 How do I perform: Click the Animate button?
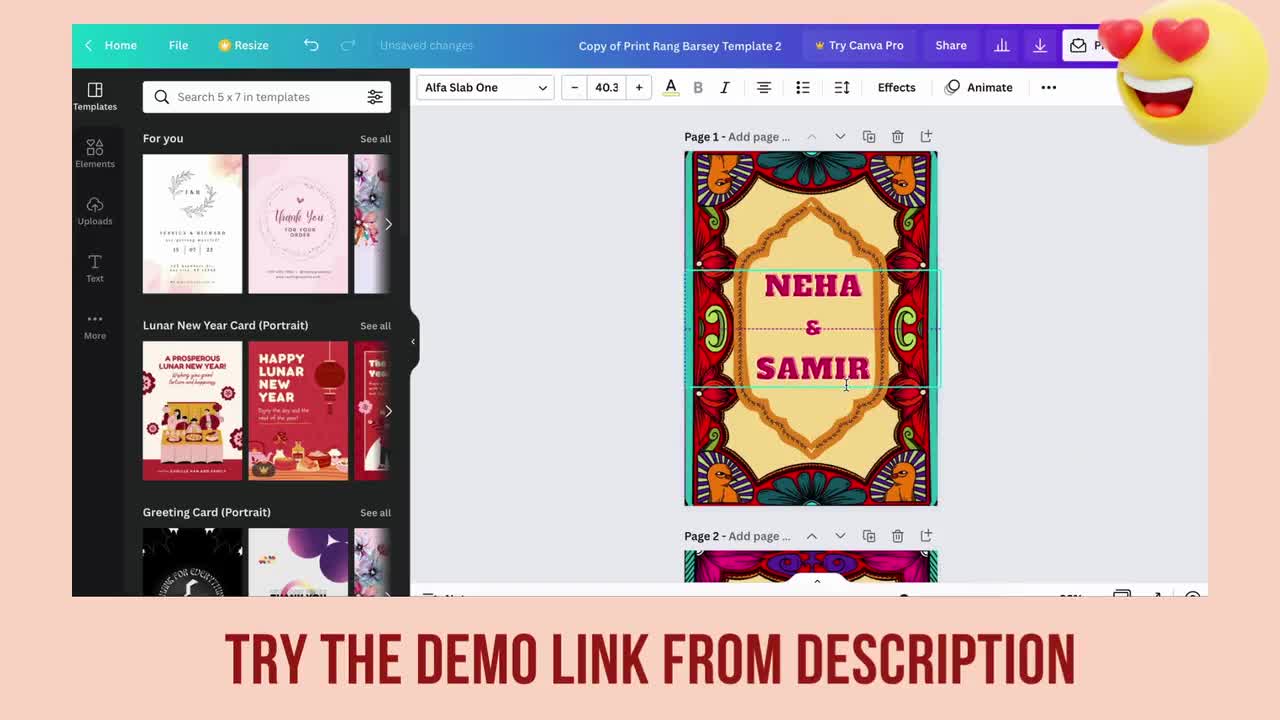pos(979,87)
